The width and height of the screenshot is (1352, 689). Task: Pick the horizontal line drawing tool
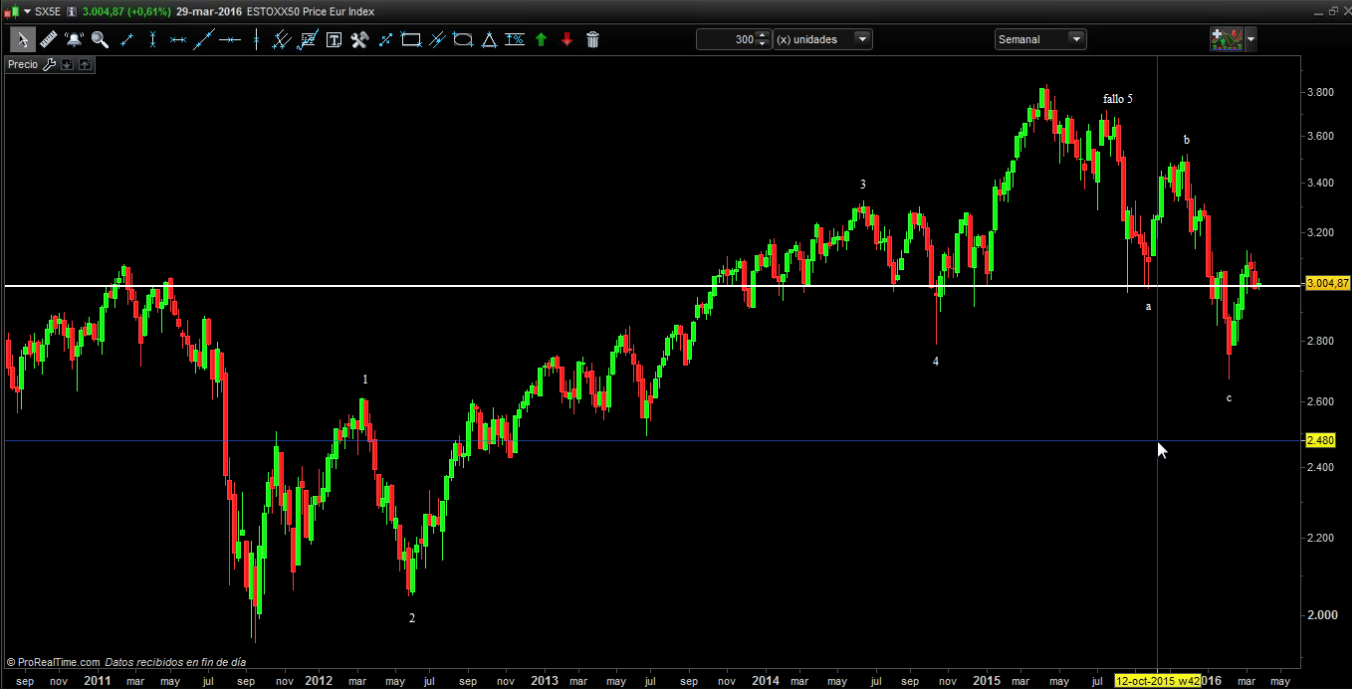[x=230, y=39]
